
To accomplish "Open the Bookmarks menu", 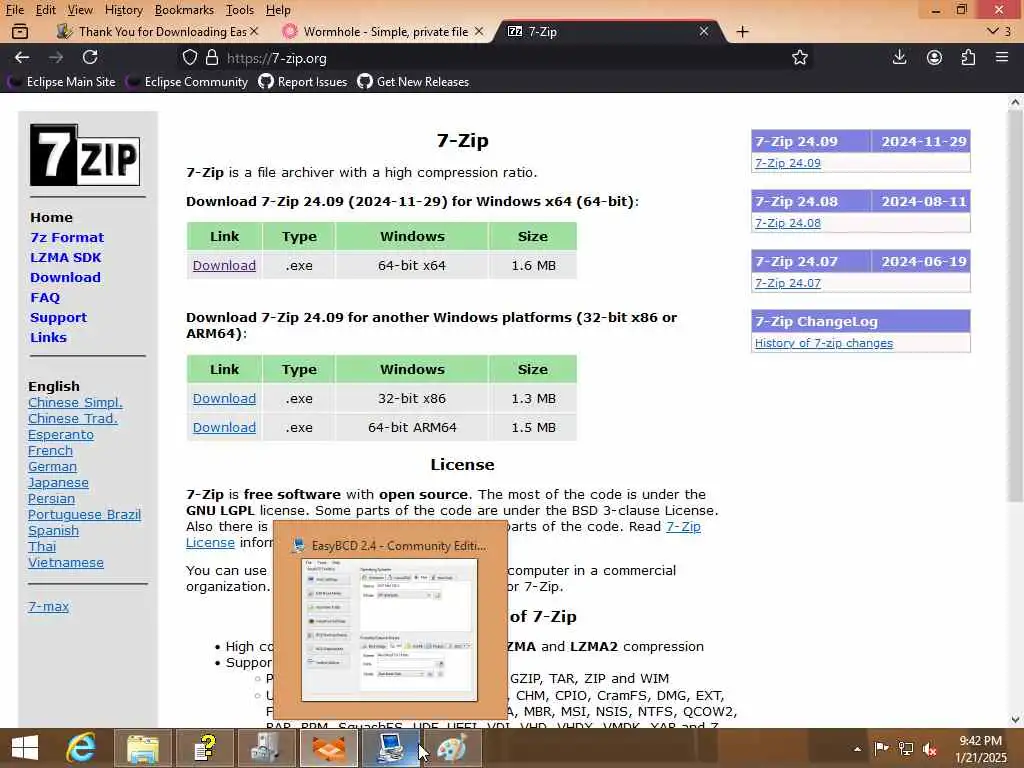I will click(184, 10).
